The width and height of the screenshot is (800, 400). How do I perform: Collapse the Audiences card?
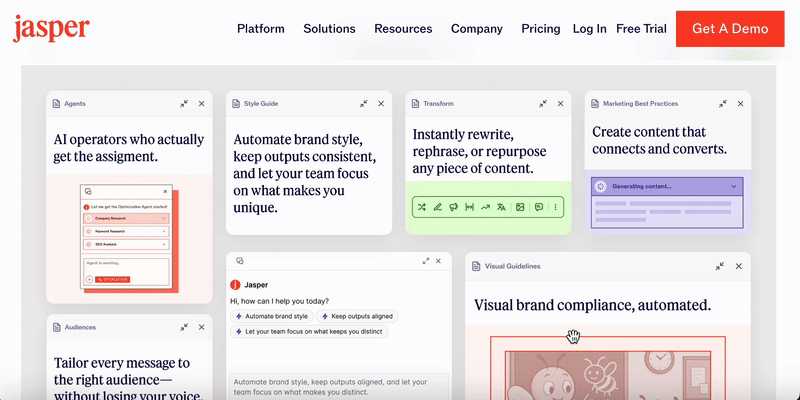184,328
